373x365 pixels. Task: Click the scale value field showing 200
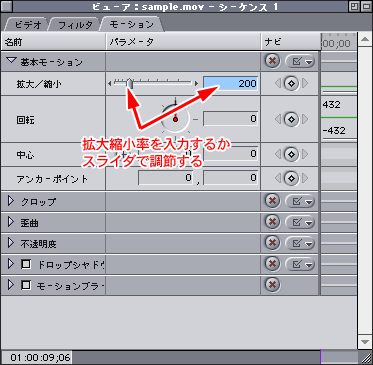[230, 83]
